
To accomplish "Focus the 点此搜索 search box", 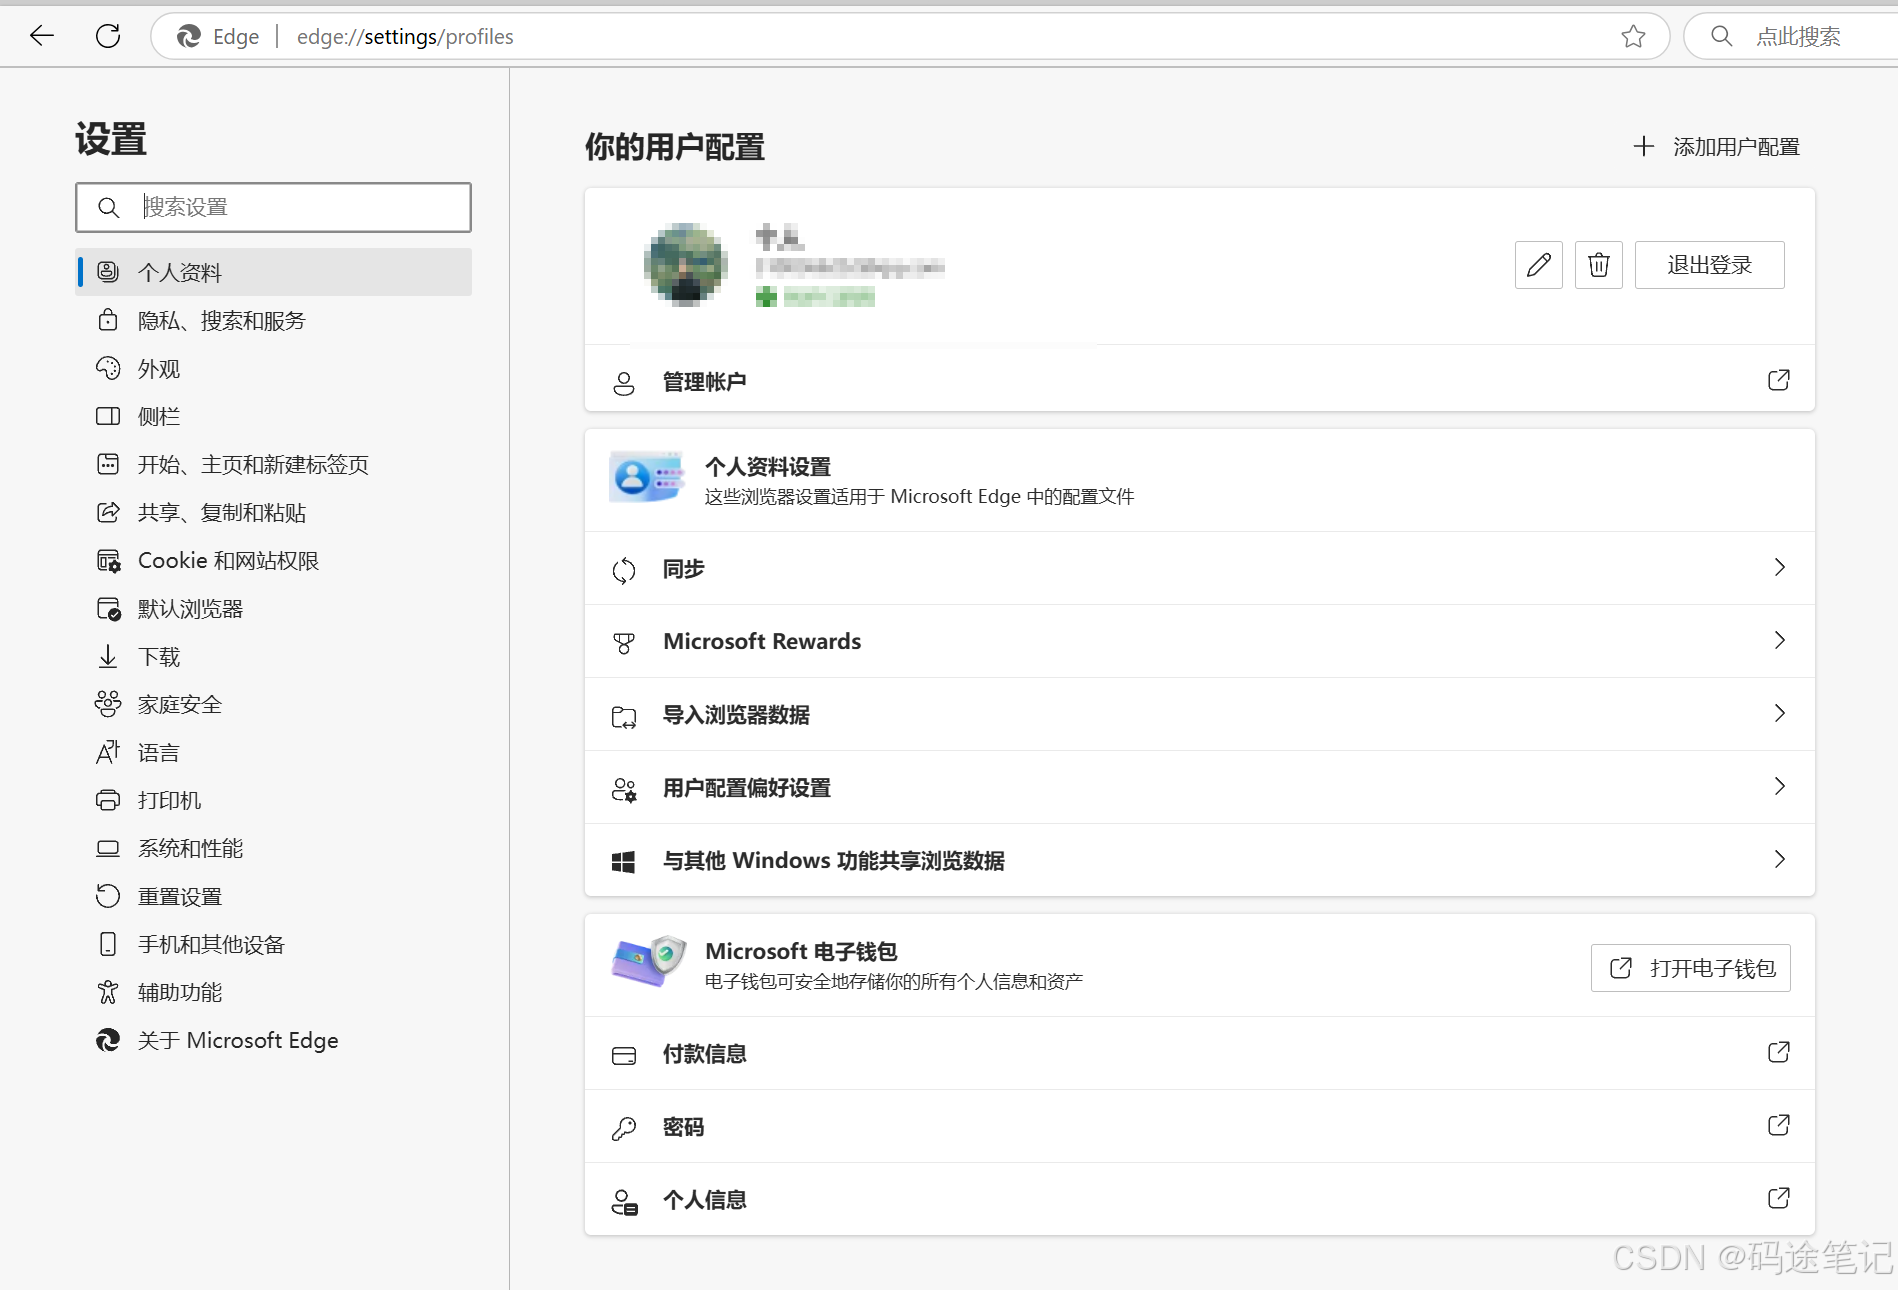I will click(1798, 37).
